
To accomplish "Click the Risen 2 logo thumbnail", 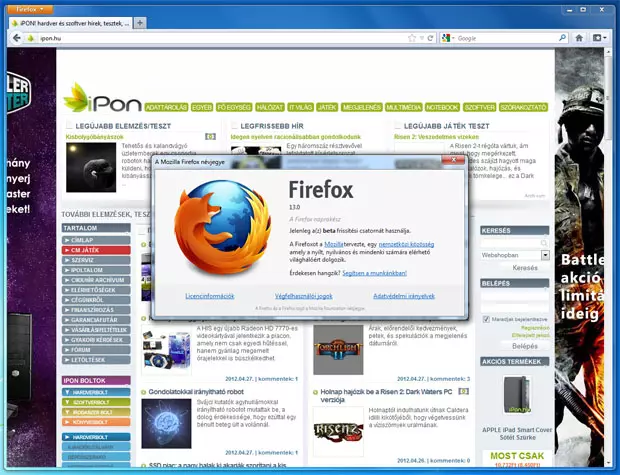I will [x=338, y=432].
